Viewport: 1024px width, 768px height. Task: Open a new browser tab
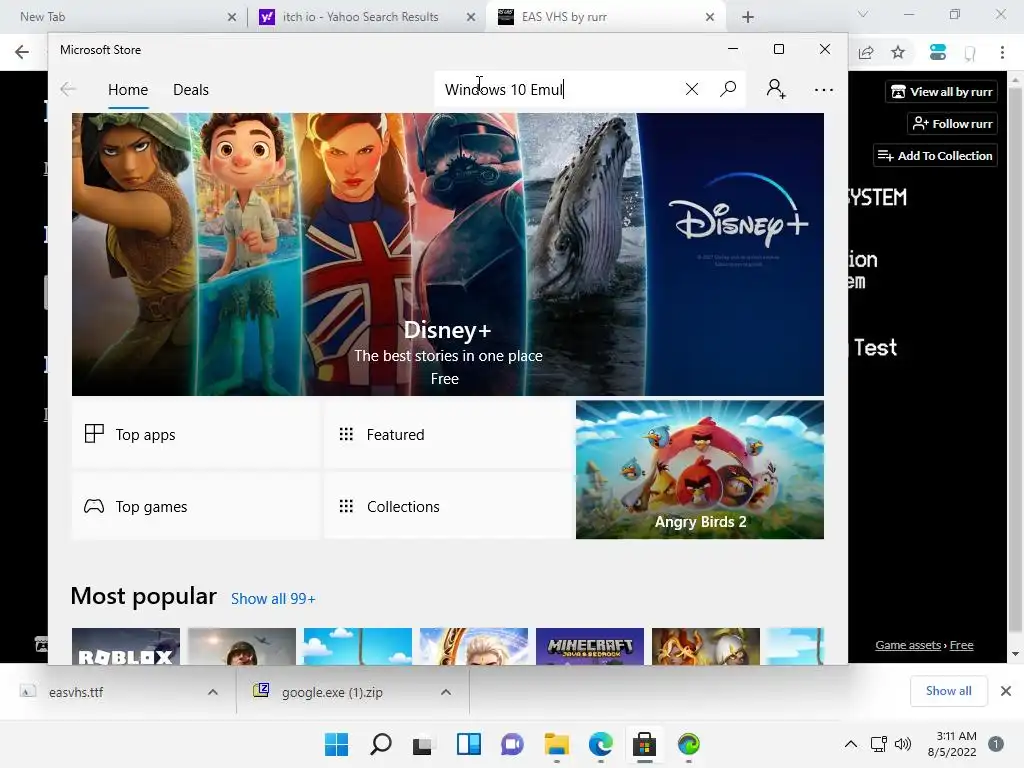748,17
